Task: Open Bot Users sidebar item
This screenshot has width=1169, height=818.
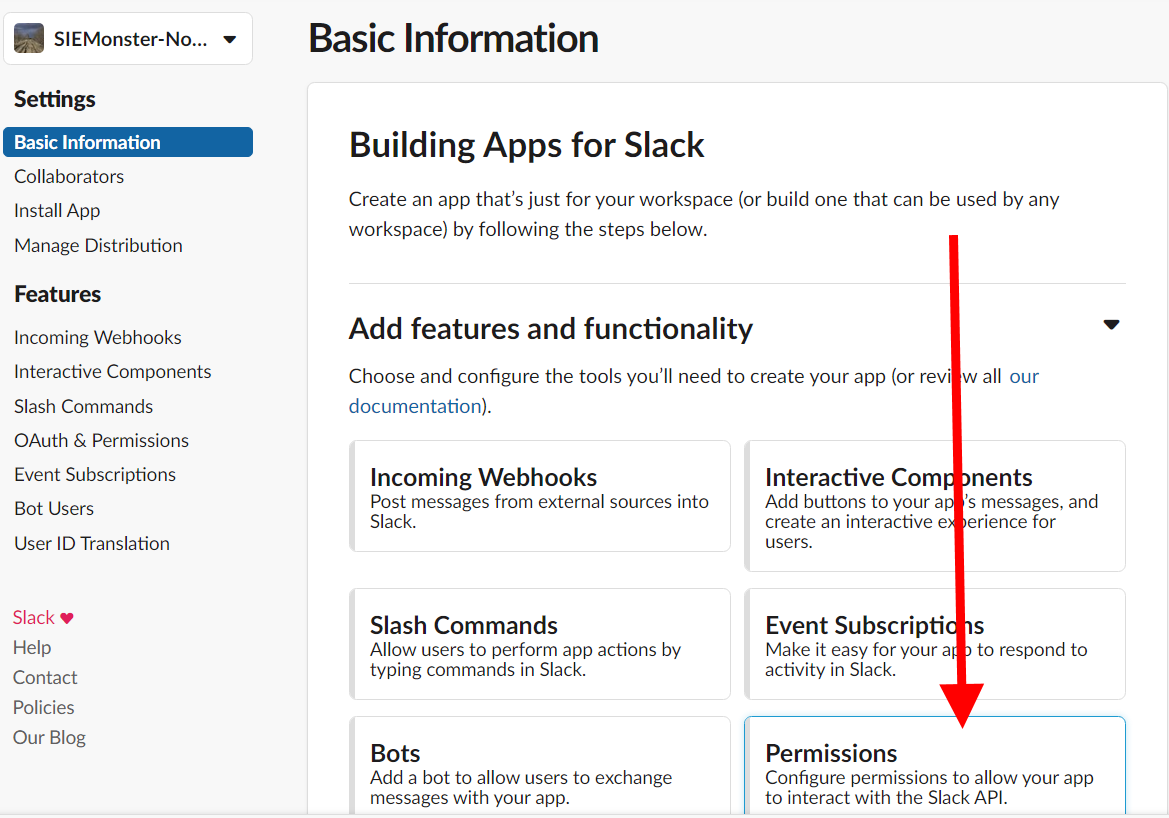Action: (x=54, y=508)
